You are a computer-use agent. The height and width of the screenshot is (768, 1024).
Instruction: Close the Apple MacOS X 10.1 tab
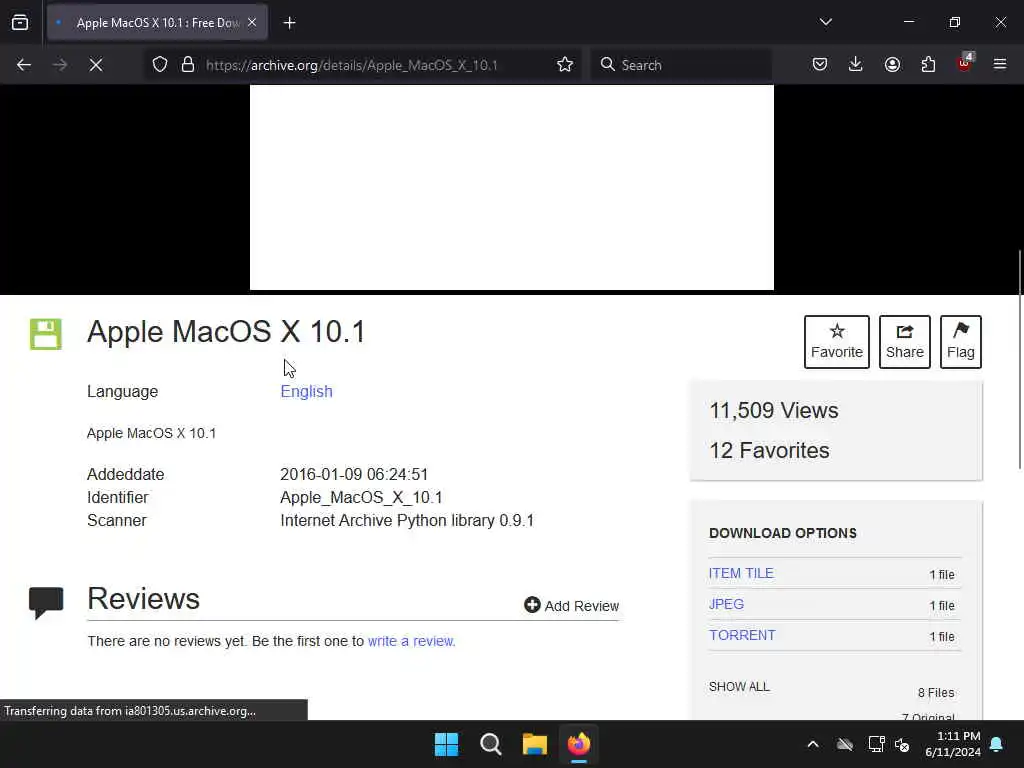click(x=252, y=23)
